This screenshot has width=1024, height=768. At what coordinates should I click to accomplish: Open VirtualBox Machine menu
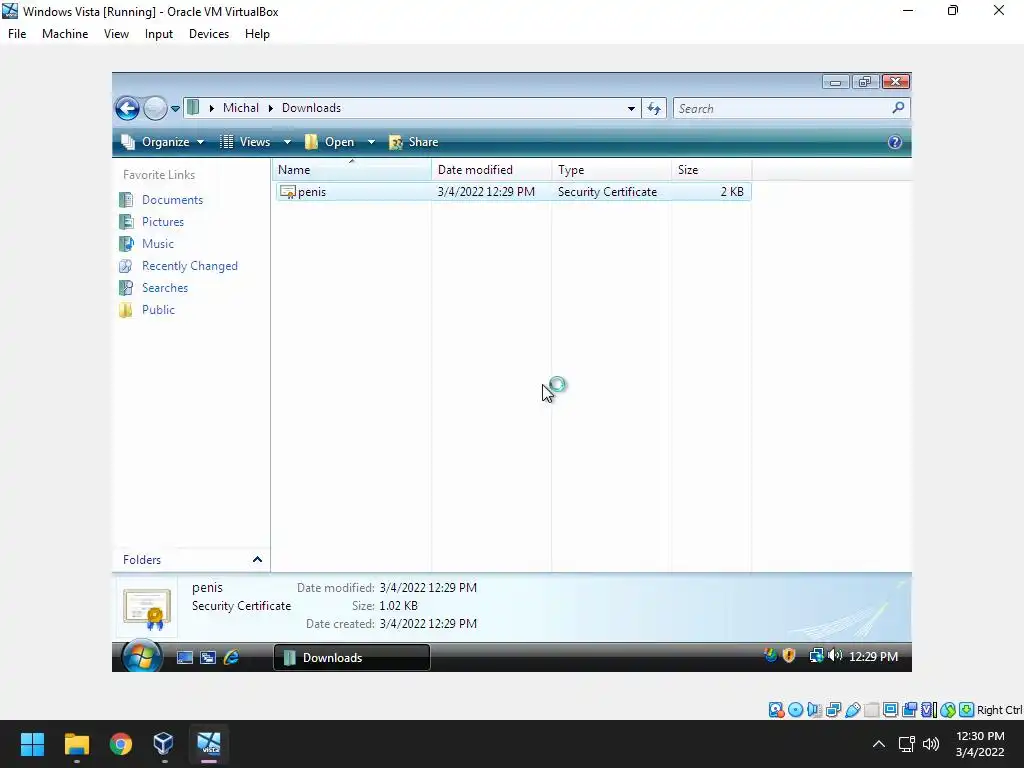pyautogui.click(x=65, y=34)
